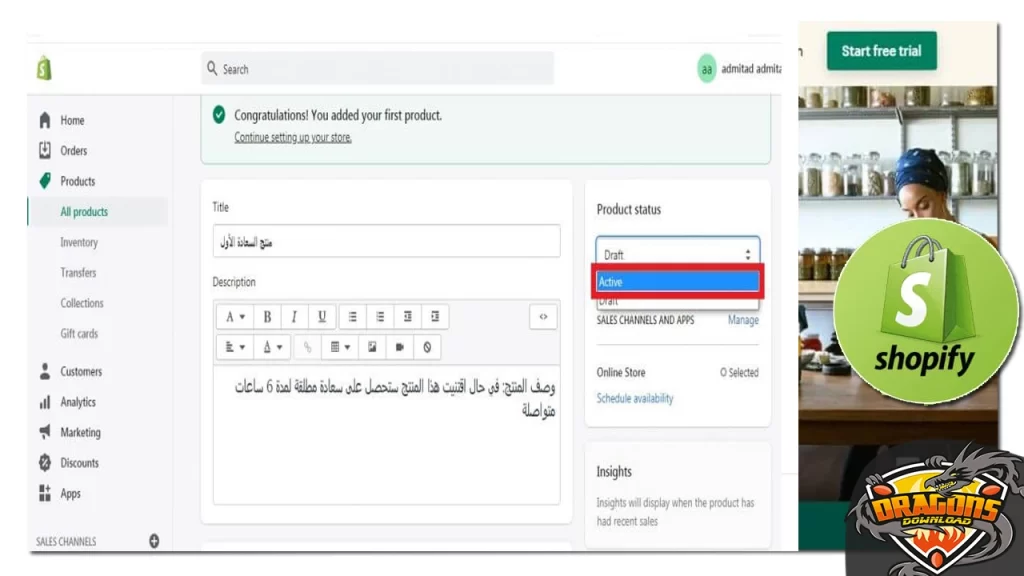Insert a numbered list in the description

tap(379, 317)
